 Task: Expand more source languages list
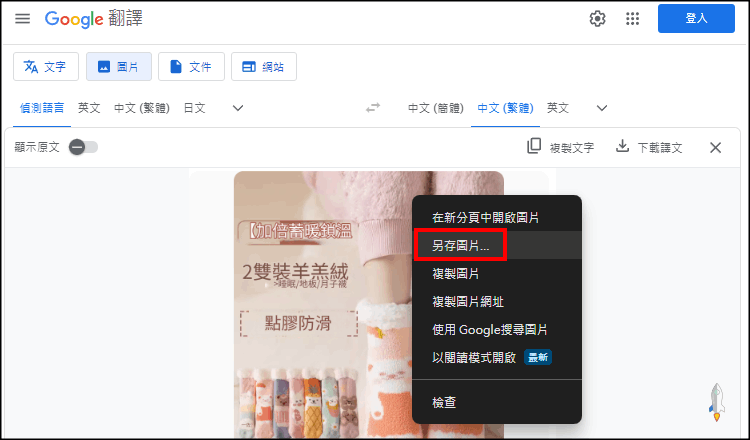[238, 108]
